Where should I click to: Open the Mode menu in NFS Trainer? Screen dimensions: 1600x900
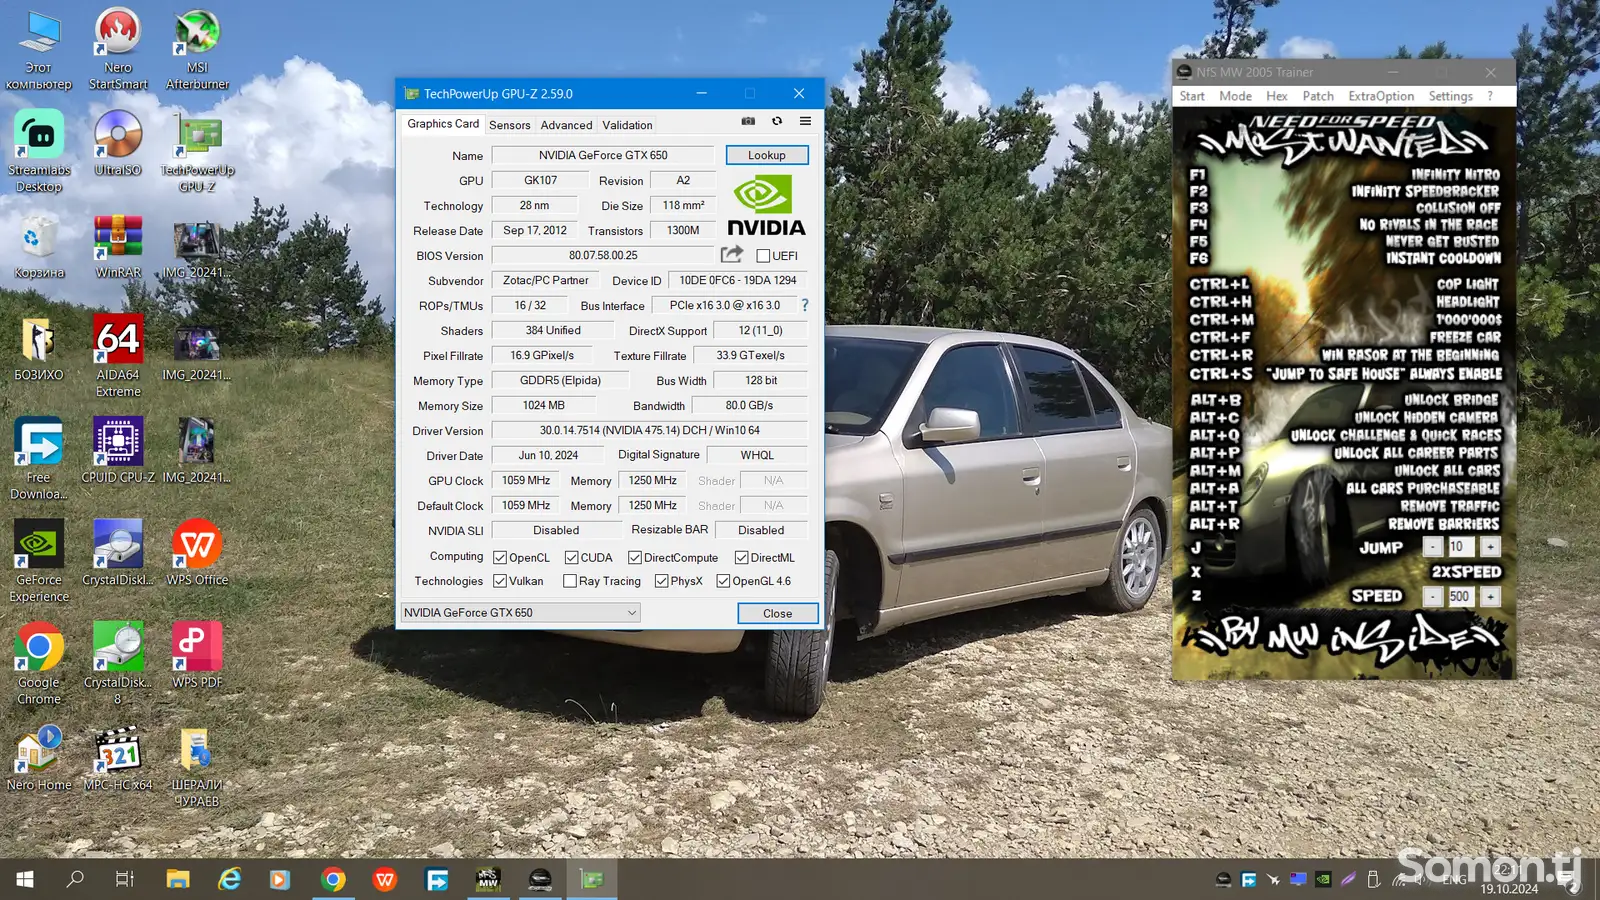1235,96
